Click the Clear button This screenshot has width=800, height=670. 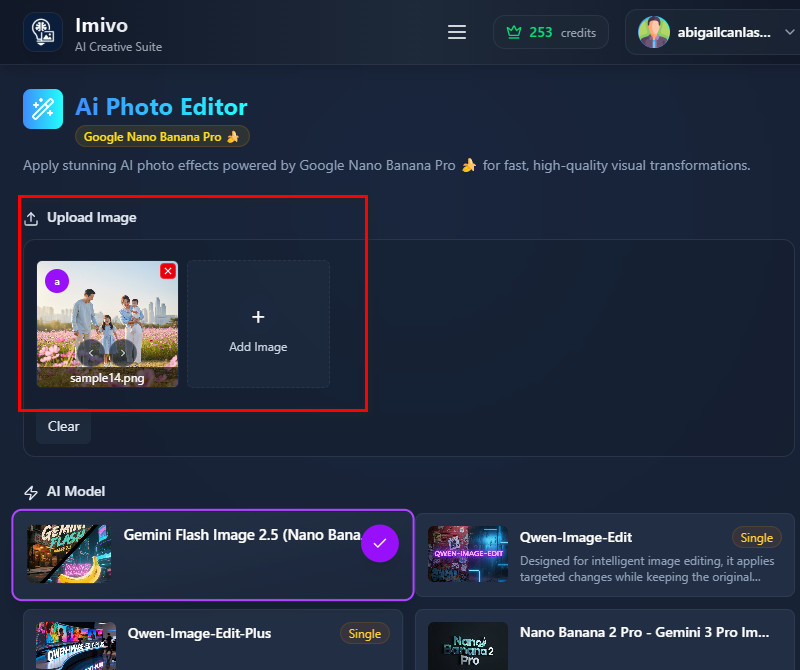pyautogui.click(x=63, y=426)
